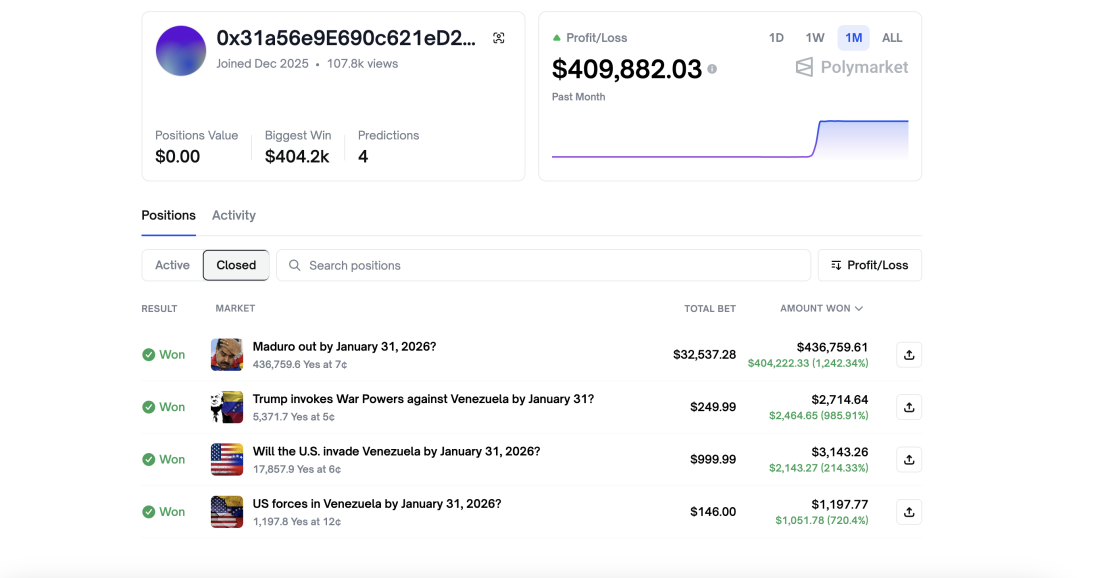Share the US forces in Venezuela result

tap(908, 512)
